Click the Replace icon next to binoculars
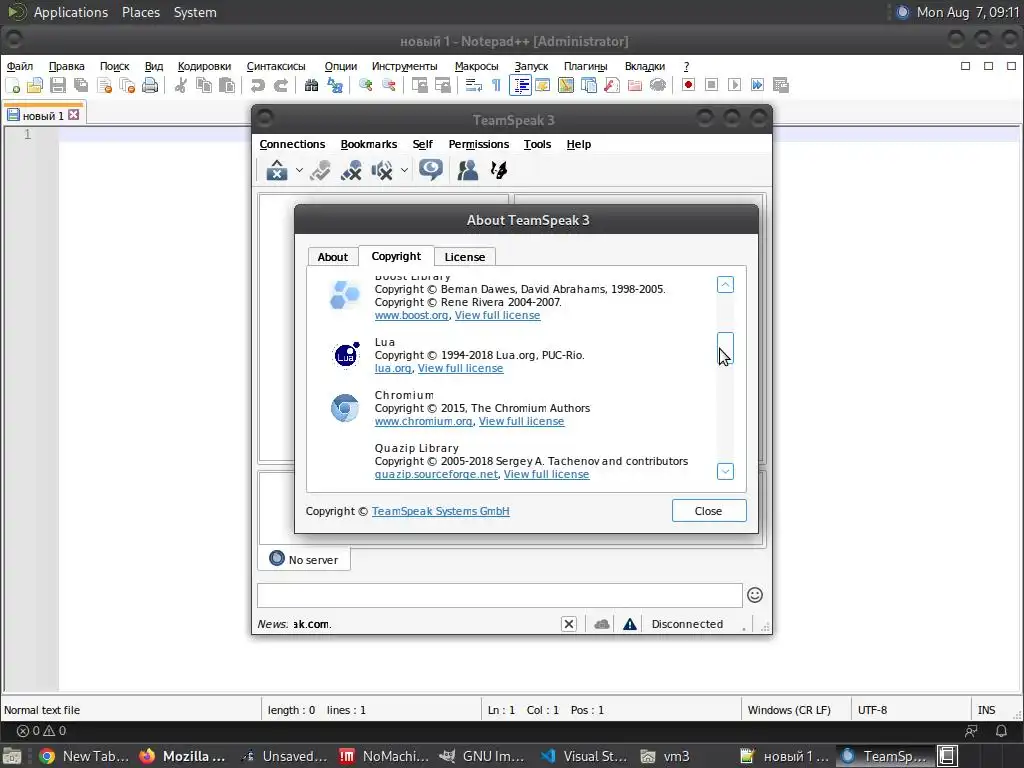Screen dimensions: 1024x768 click(x=335, y=85)
